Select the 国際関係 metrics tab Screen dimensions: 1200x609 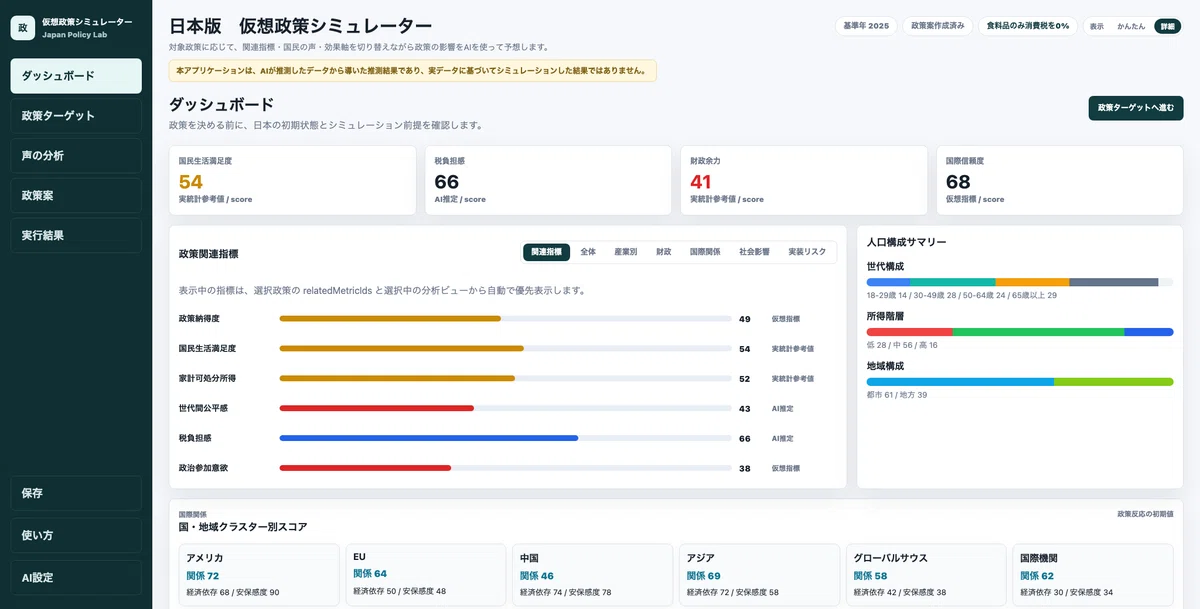(x=704, y=252)
